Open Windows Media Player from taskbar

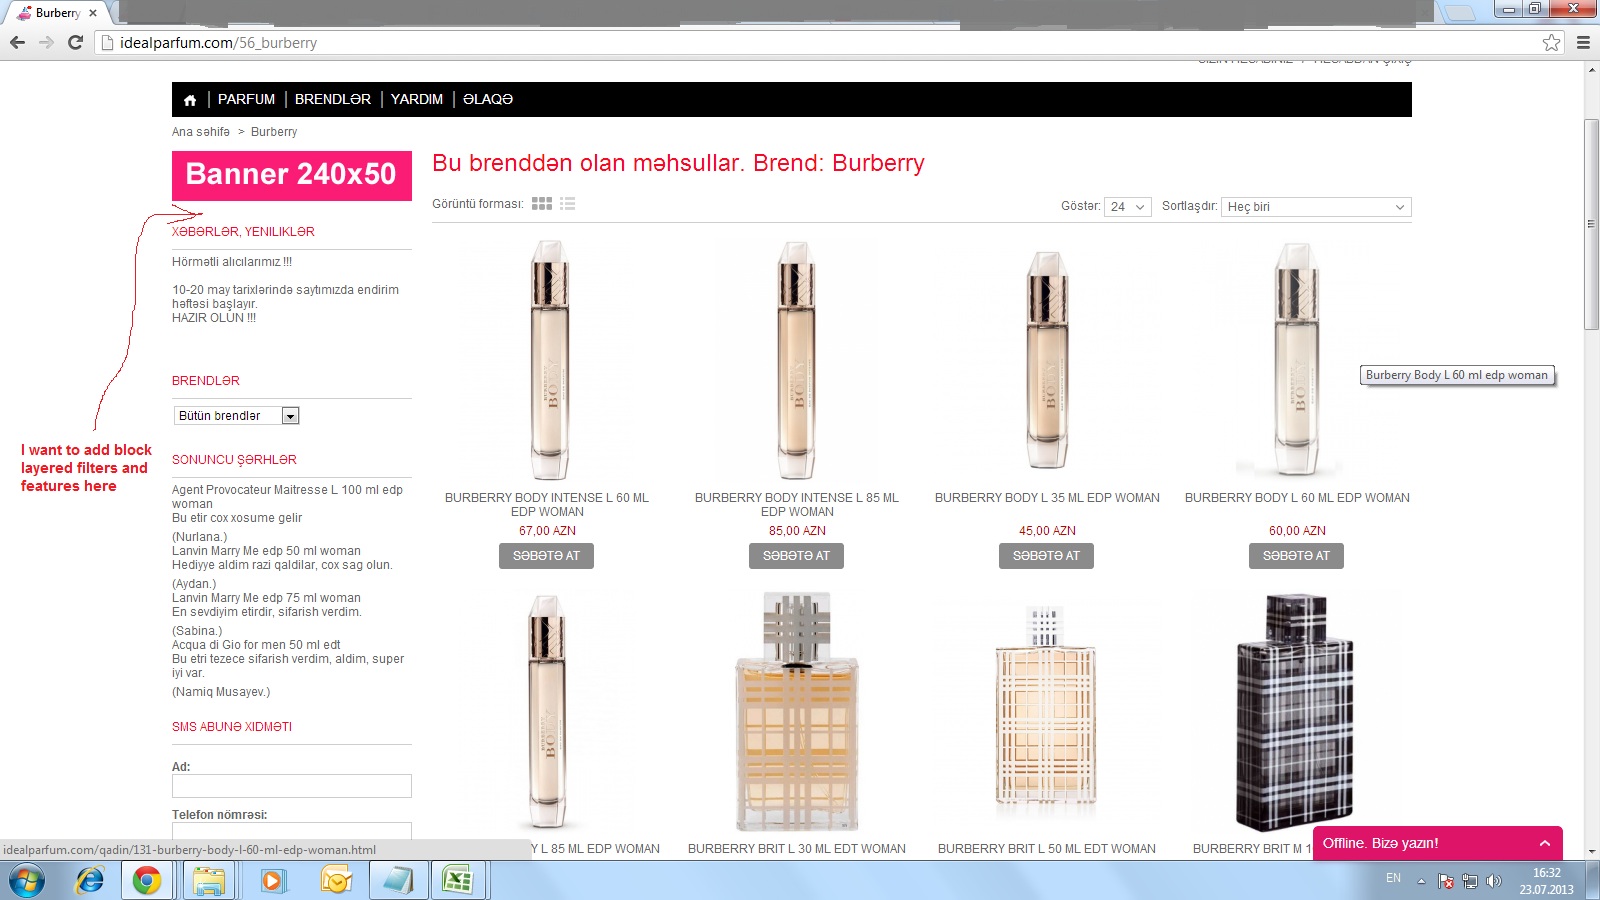(x=271, y=881)
